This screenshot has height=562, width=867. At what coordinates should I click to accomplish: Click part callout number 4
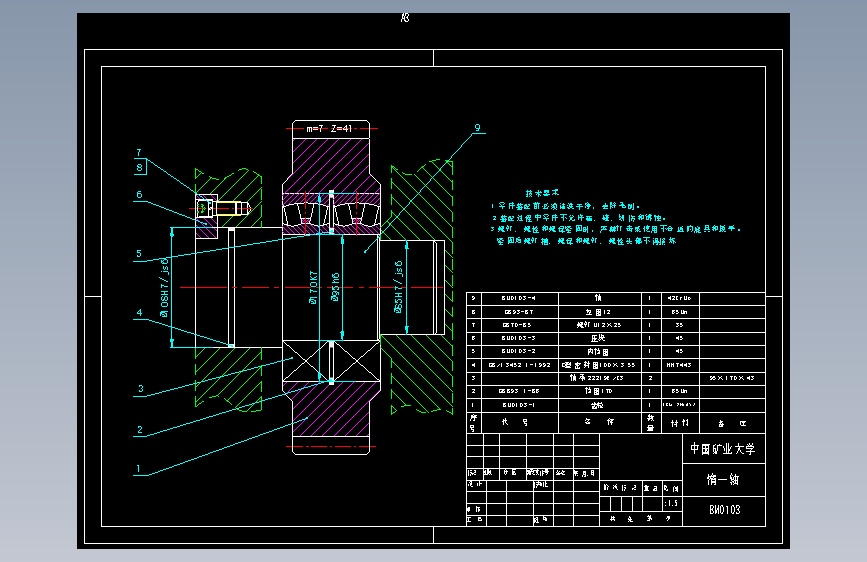point(139,313)
